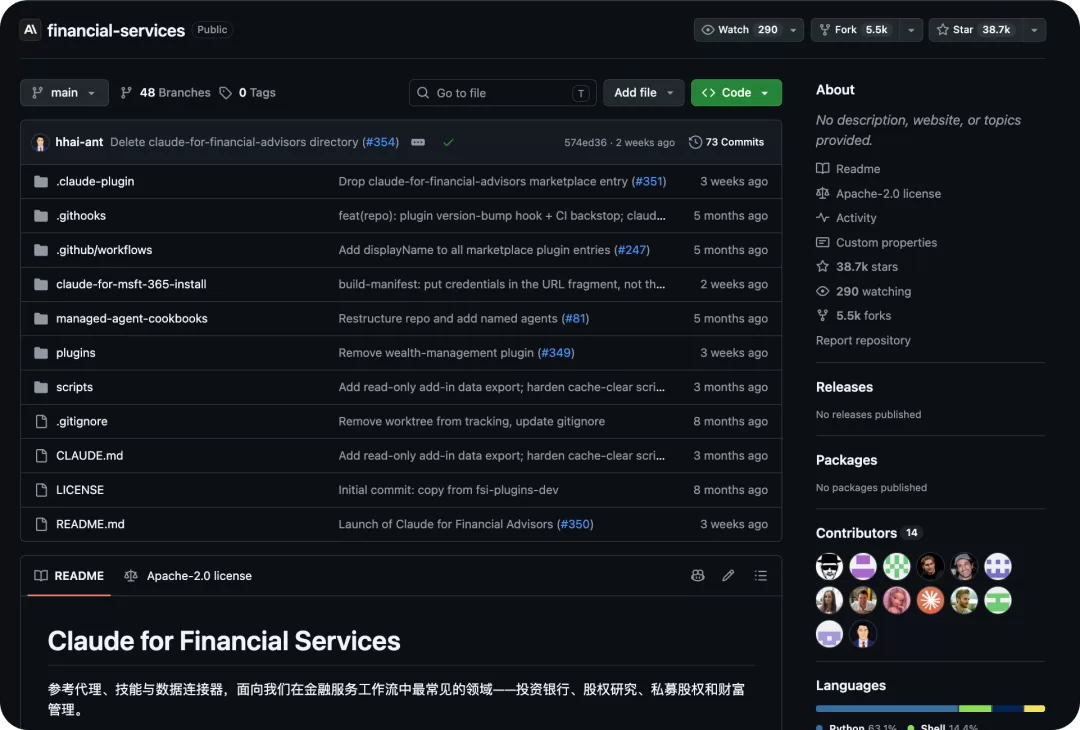This screenshot has width=1080, height=730.
Task: Open the Custom properties link
Action: tap(886, 242)
